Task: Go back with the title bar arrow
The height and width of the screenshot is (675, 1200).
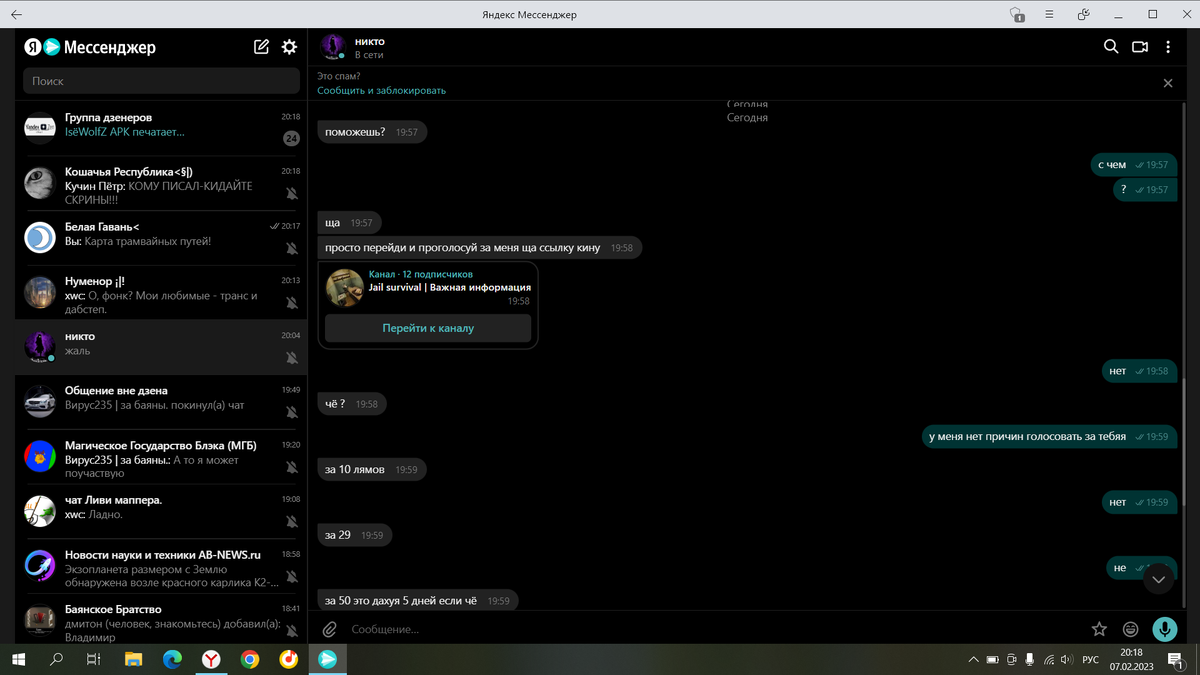Action: [17, 14]
